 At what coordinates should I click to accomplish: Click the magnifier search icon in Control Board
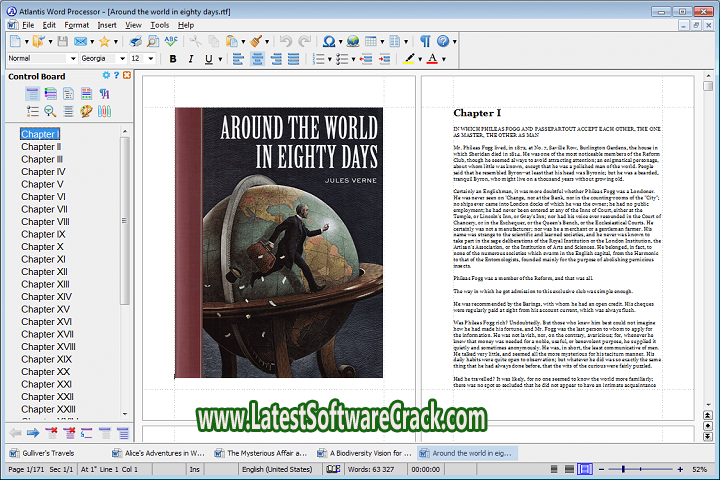50,110
